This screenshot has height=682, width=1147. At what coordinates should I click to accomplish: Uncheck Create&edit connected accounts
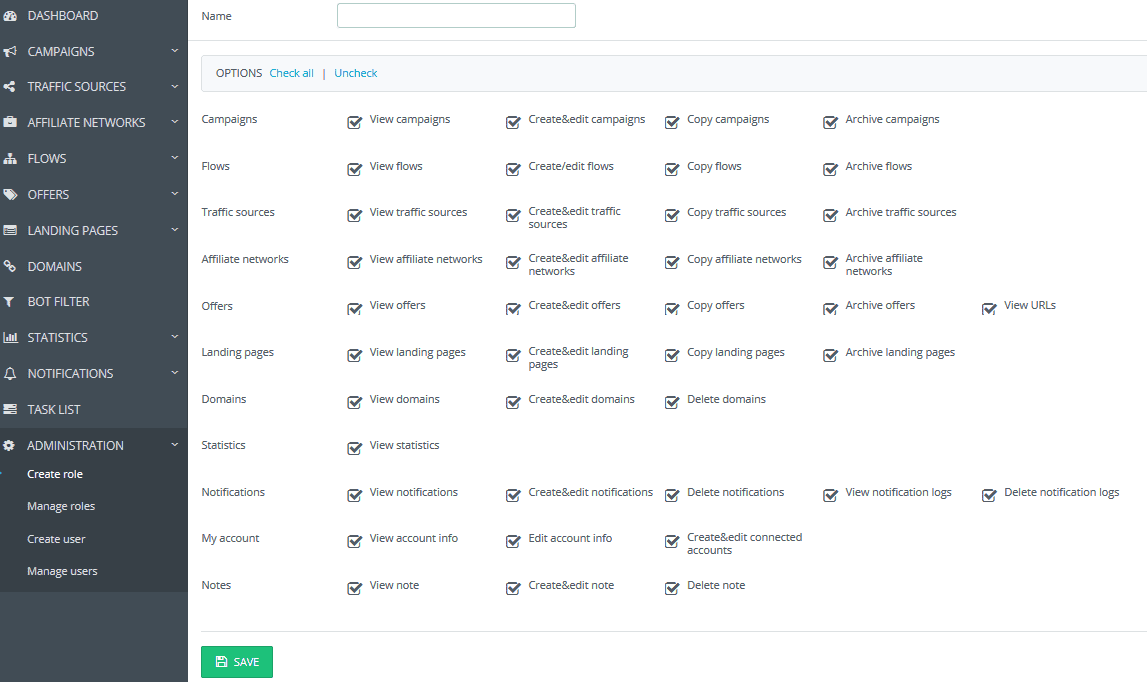pyautogui.click(x=672, y=541)
